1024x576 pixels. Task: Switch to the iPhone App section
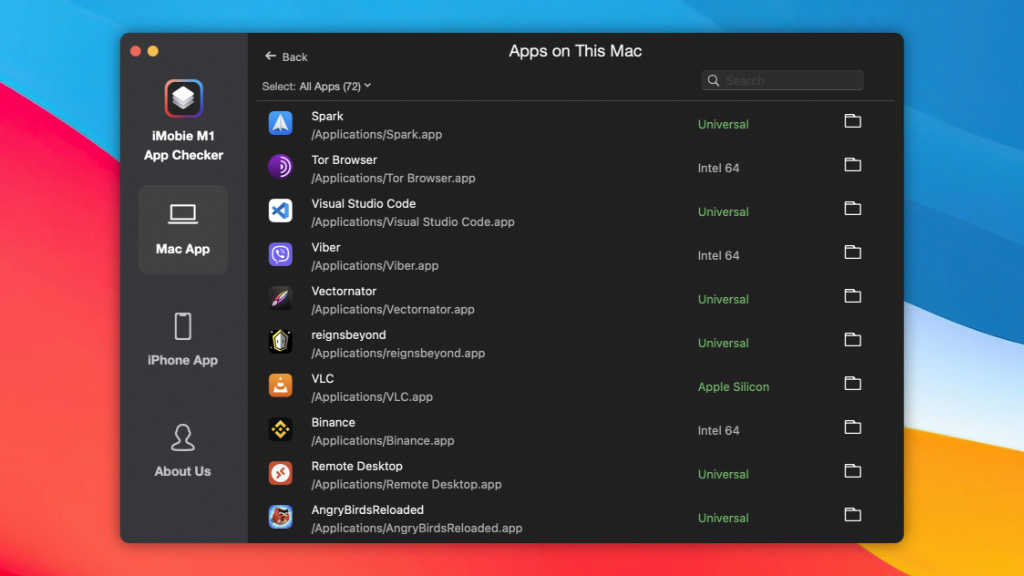coord(183,340)
